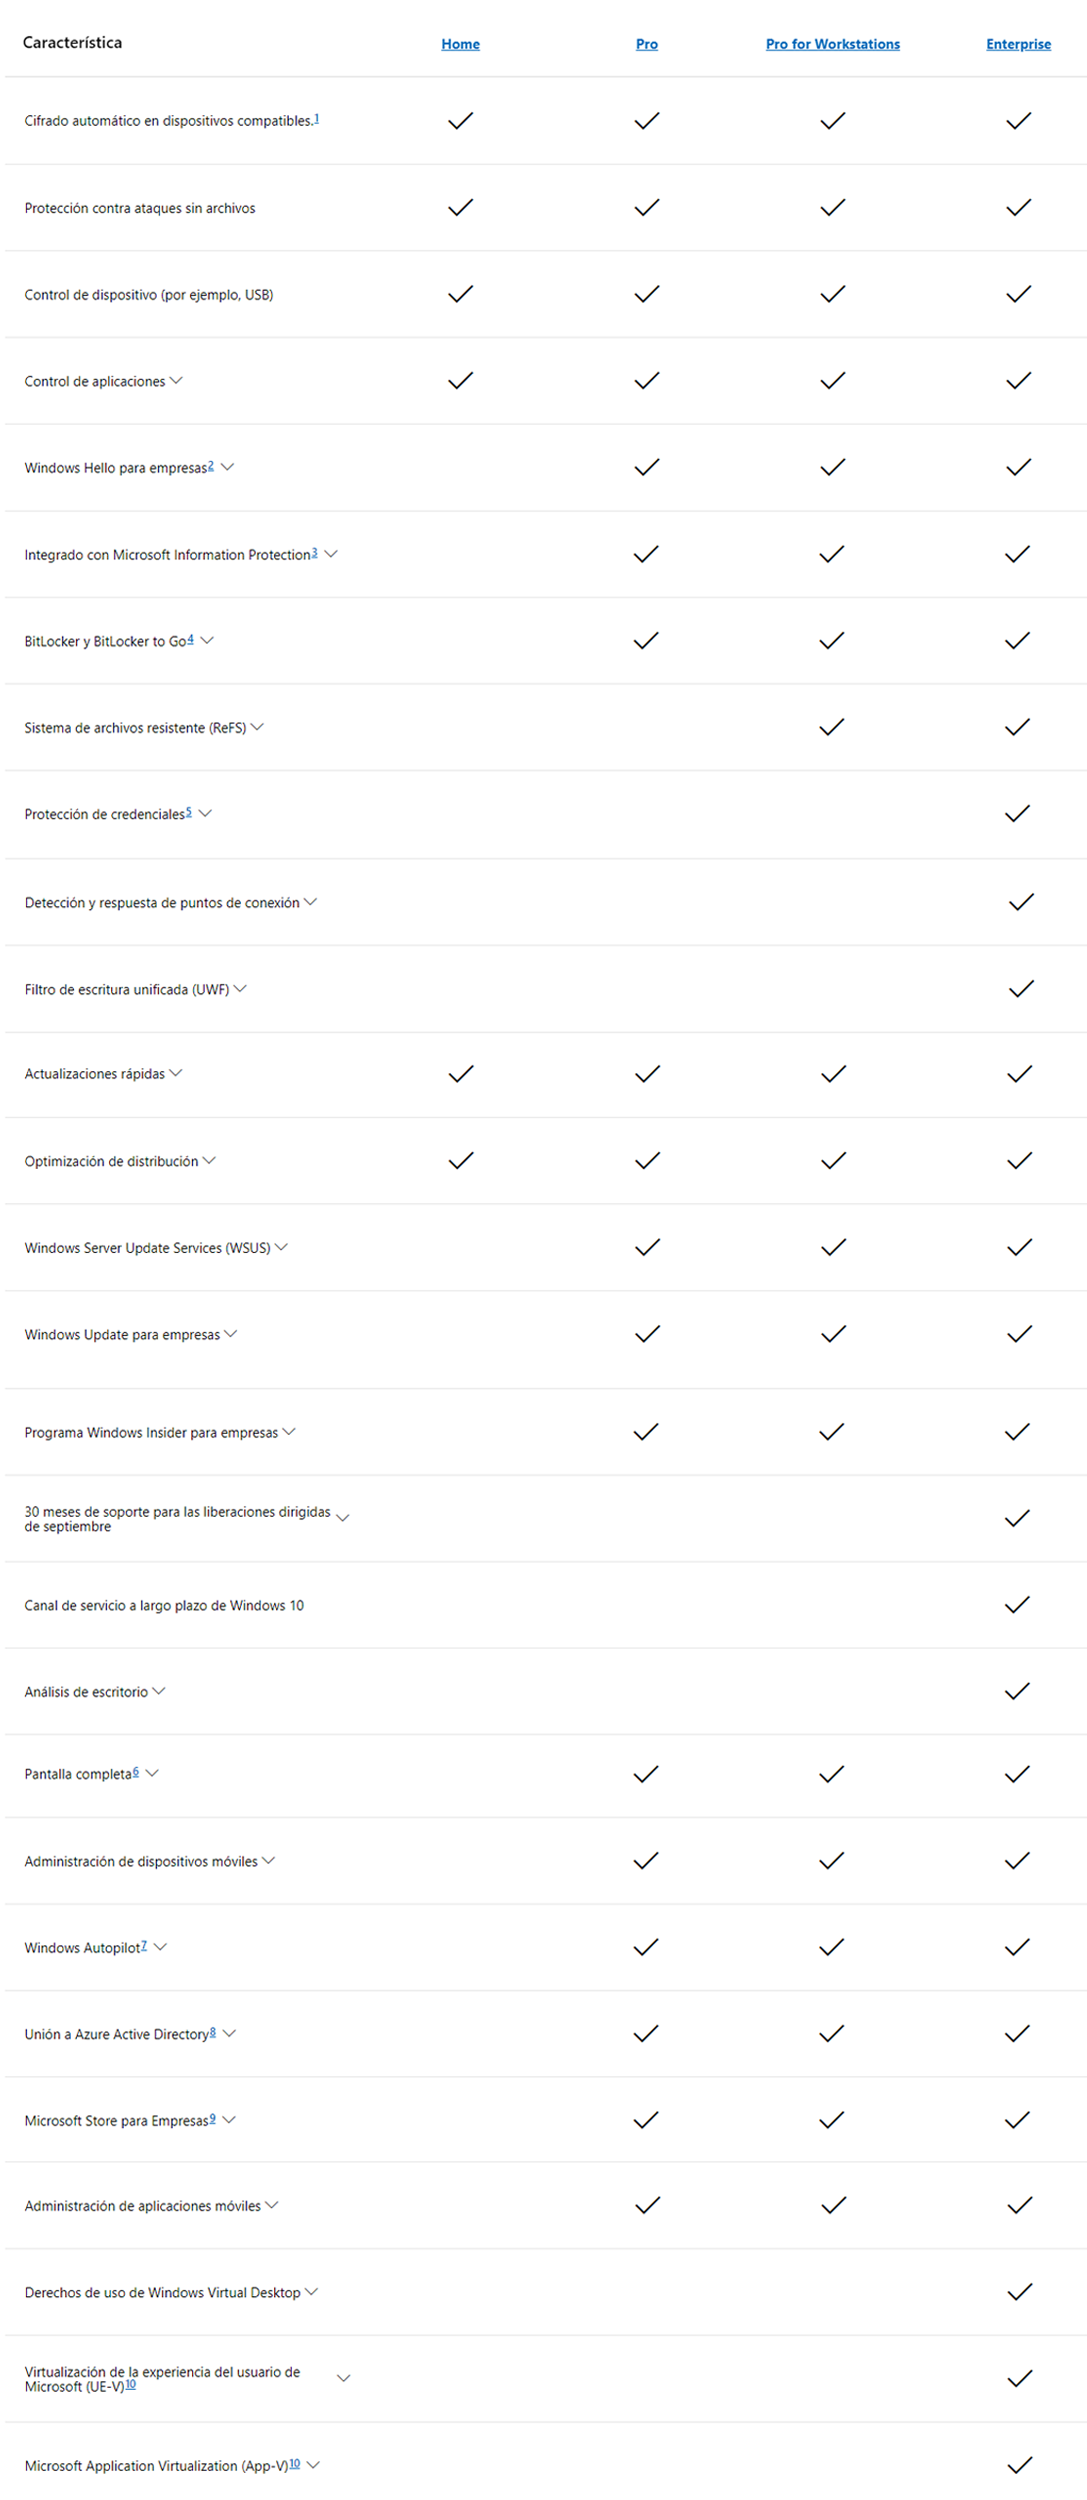
Task: Open the Pro edition link
Action: pos(646,44)
